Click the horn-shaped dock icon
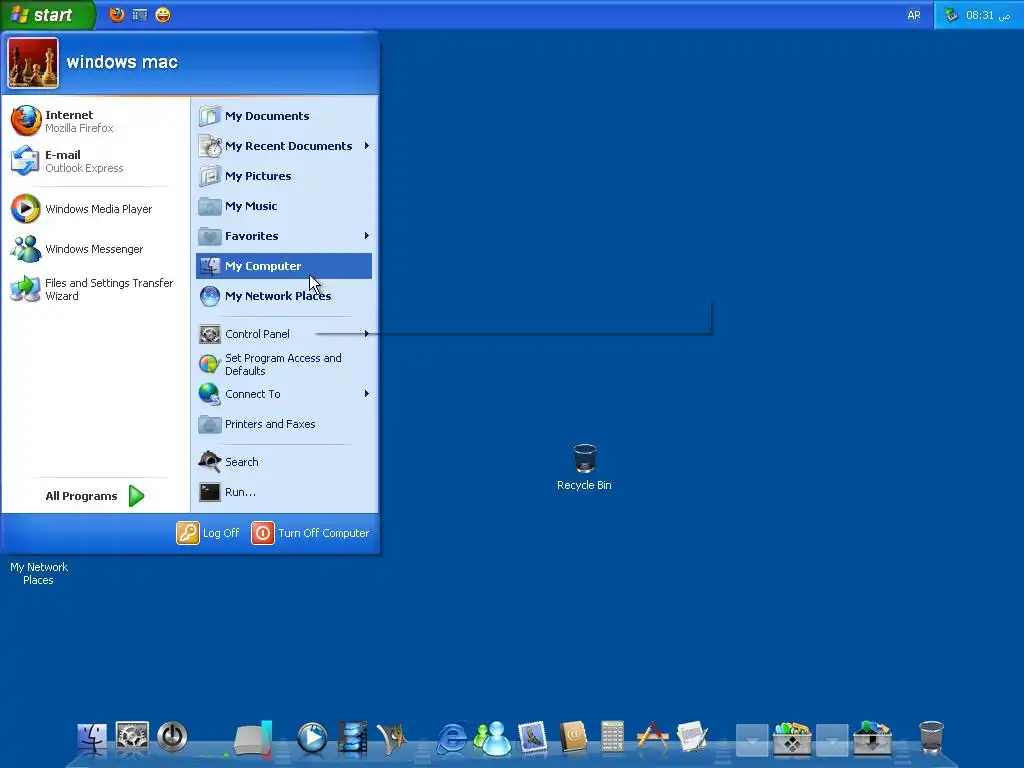The image size is (1024, 768). pos(392,739)
